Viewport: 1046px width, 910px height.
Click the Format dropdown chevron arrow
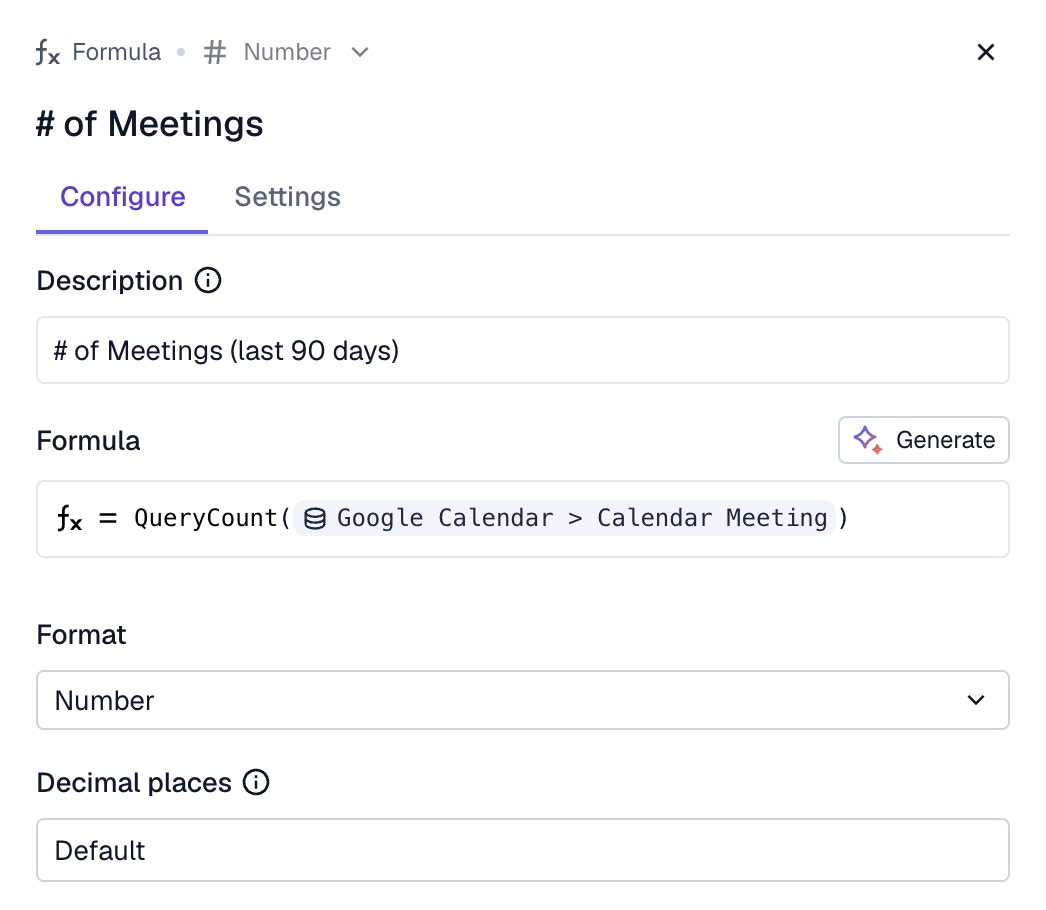[x=977, y=700]
